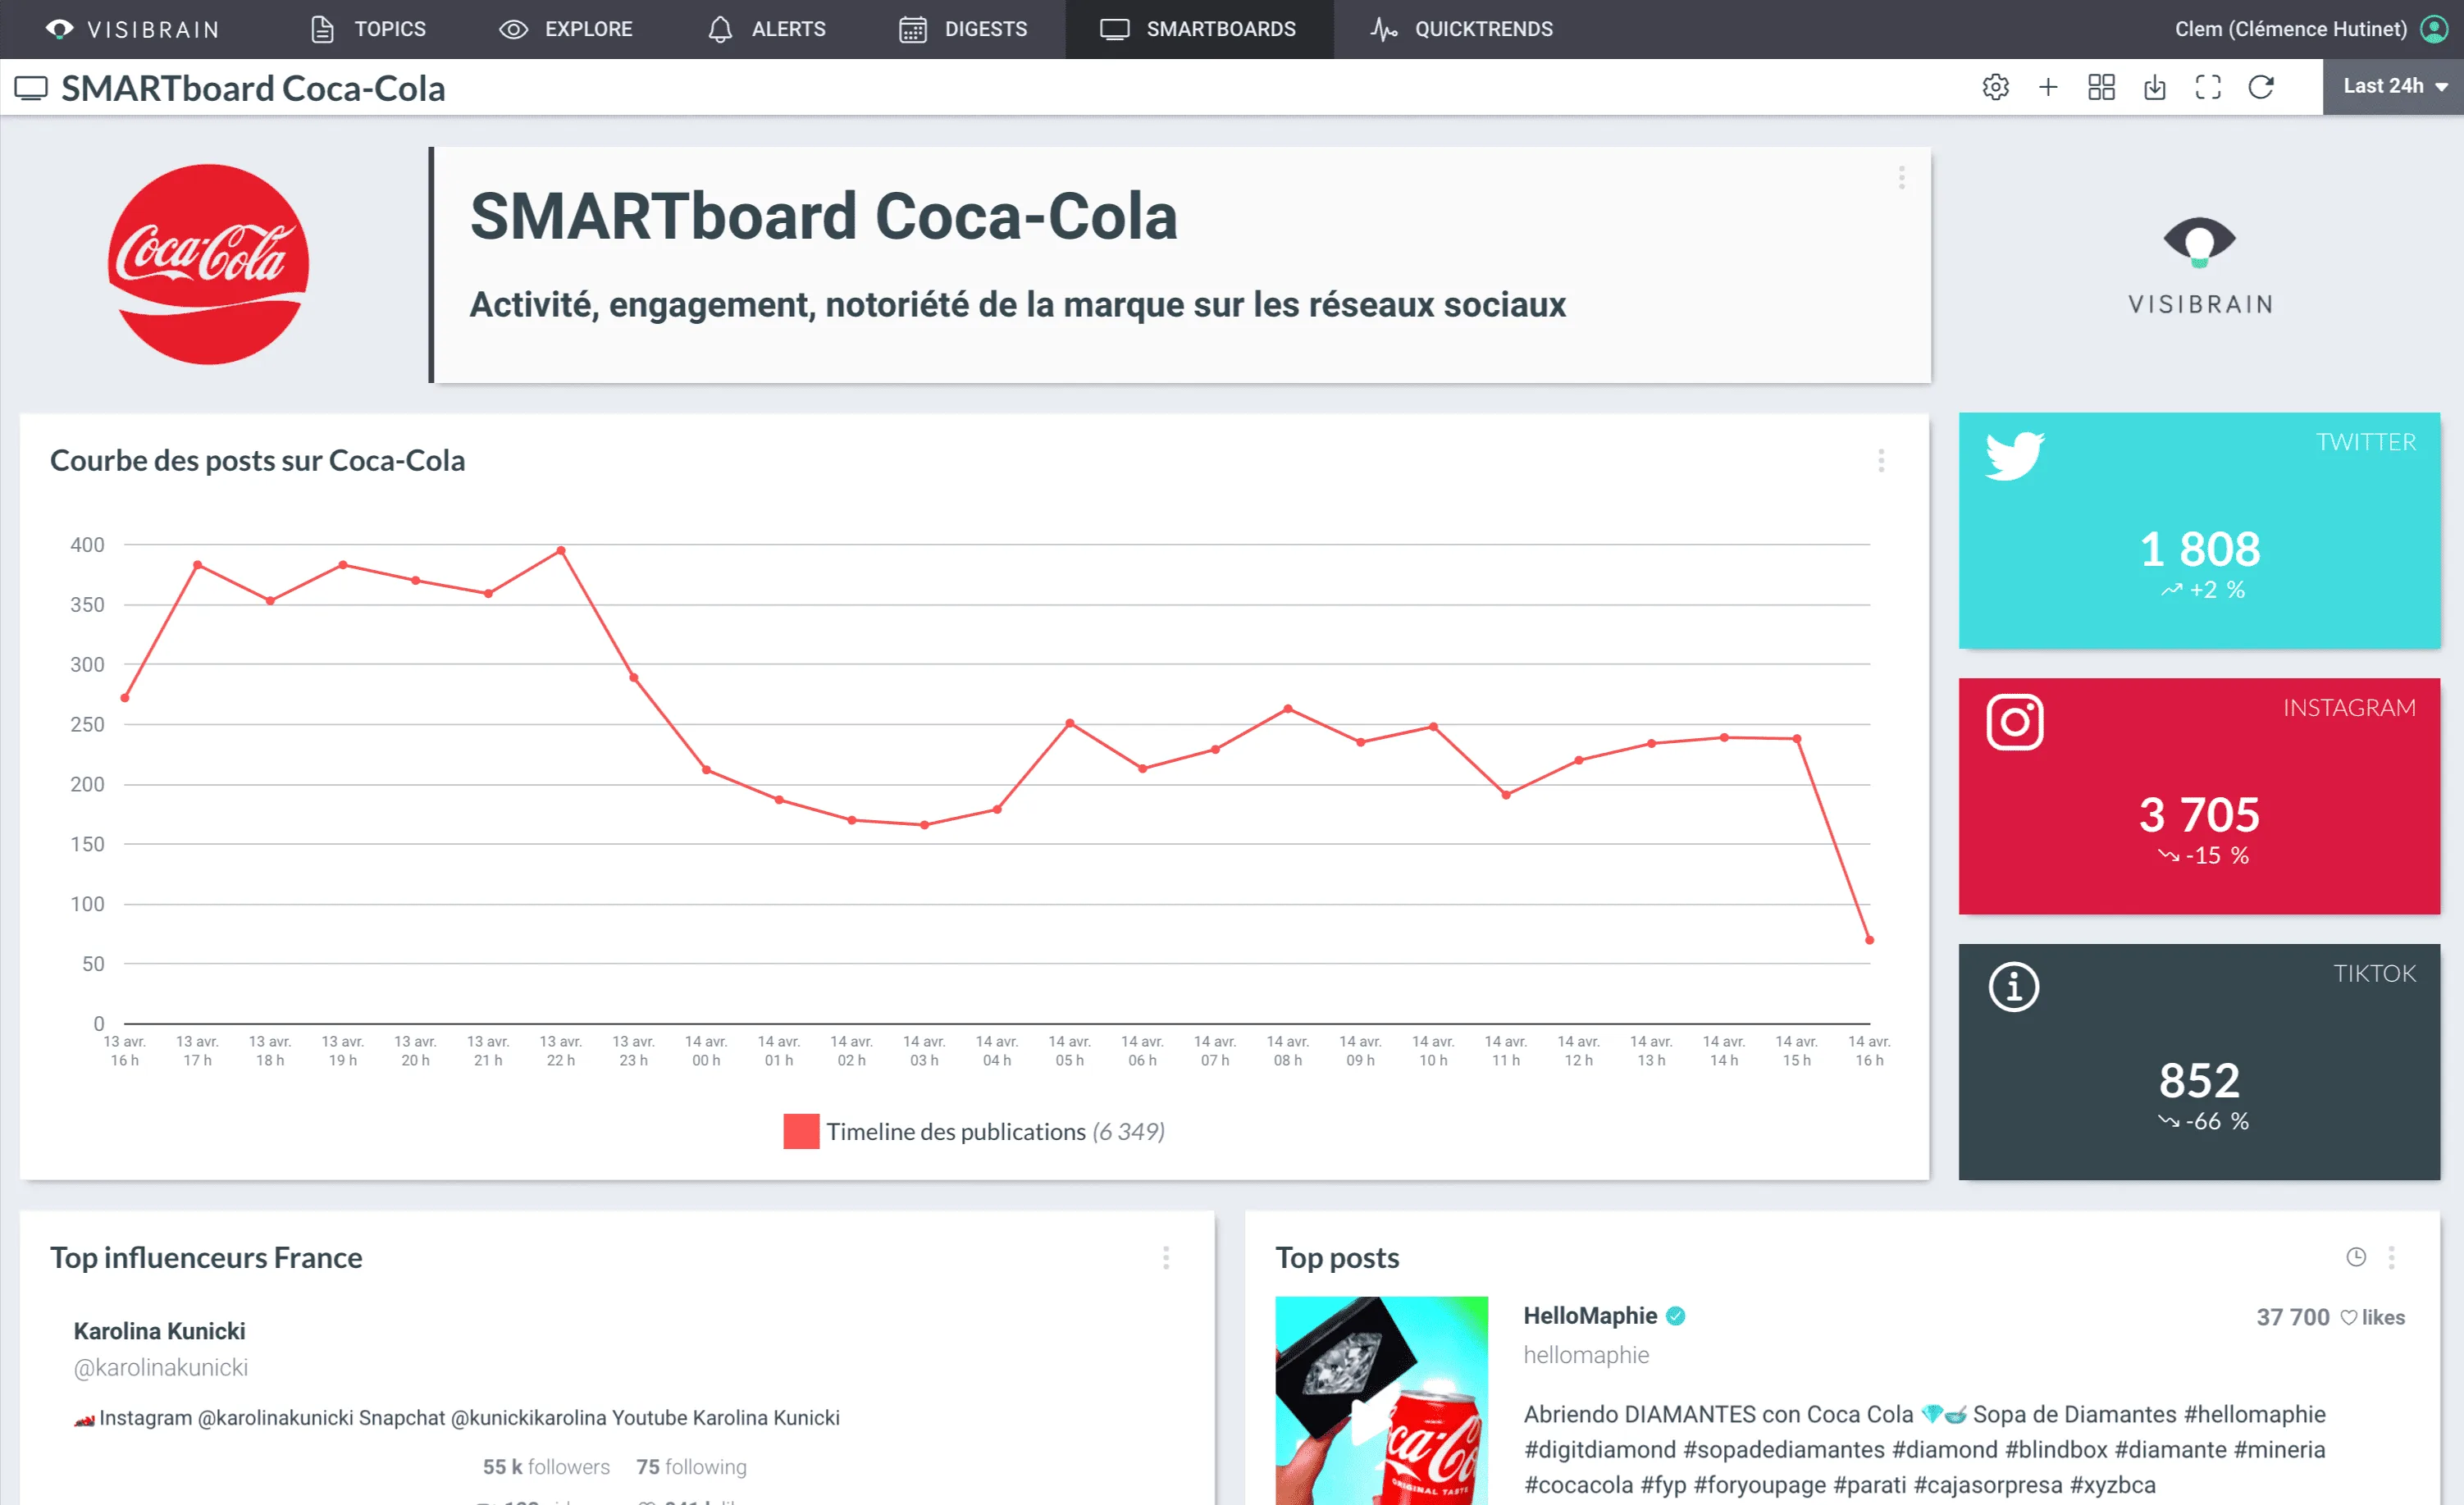Click the user avatar icon

point(2435,29)
